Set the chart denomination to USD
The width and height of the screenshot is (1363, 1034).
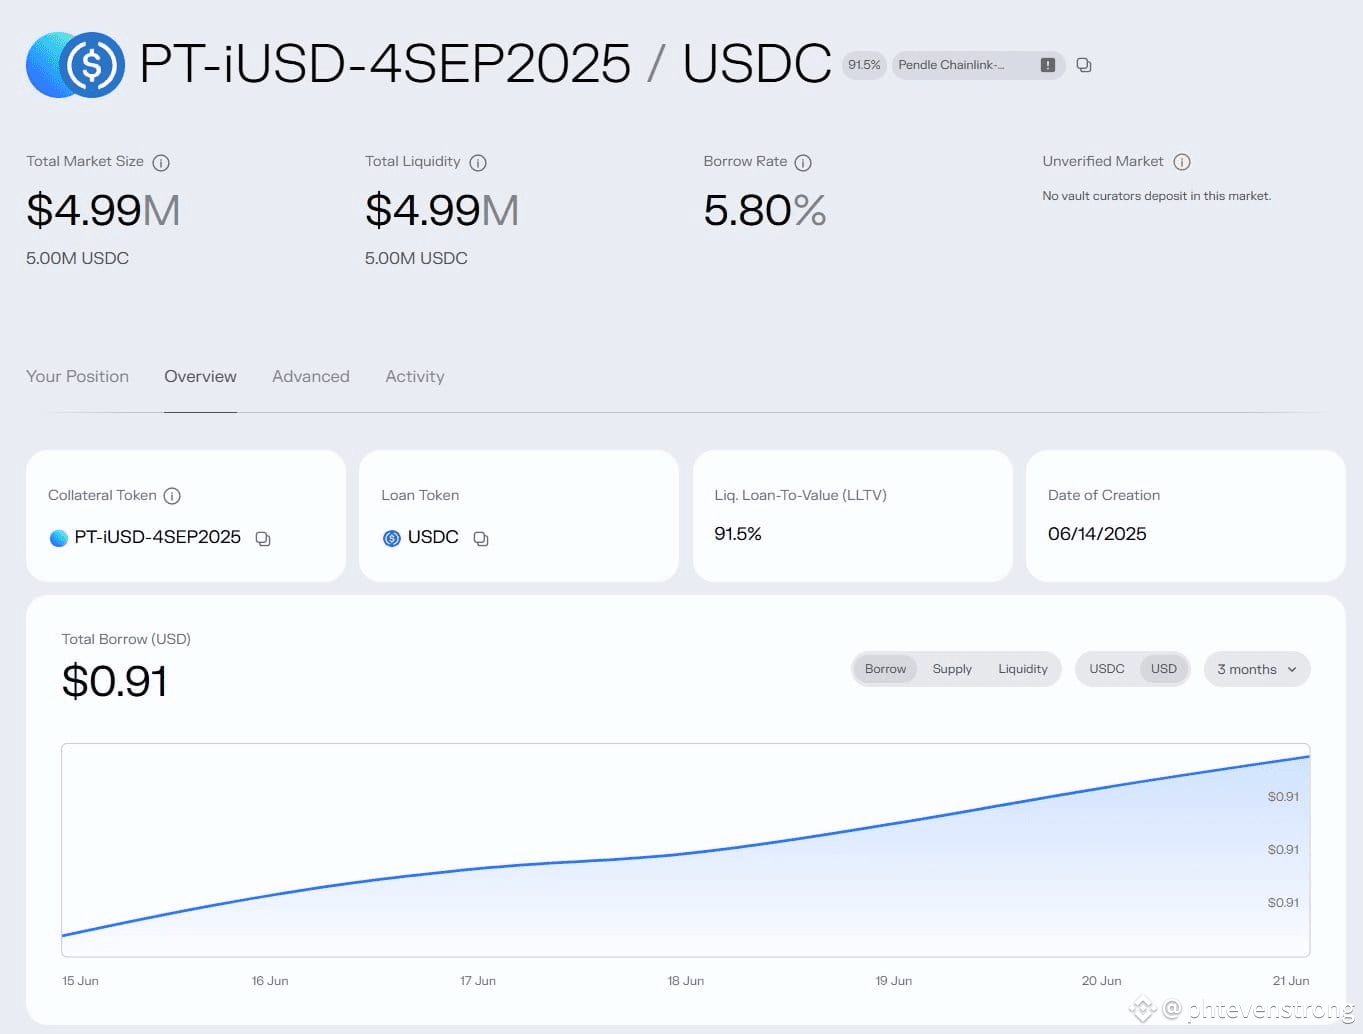tap(1164, 669)
